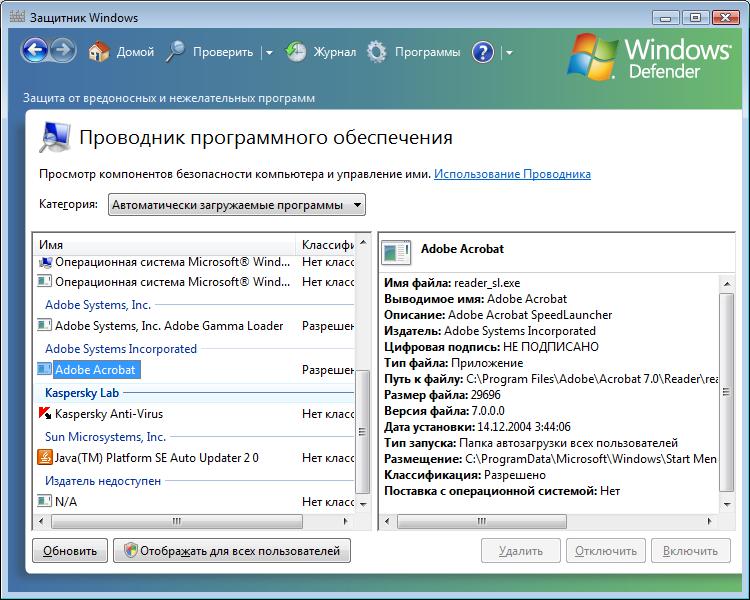Click the N/A entry program icon
The height and width of the screenshot is (600, 750).
[x=44, y=501]
